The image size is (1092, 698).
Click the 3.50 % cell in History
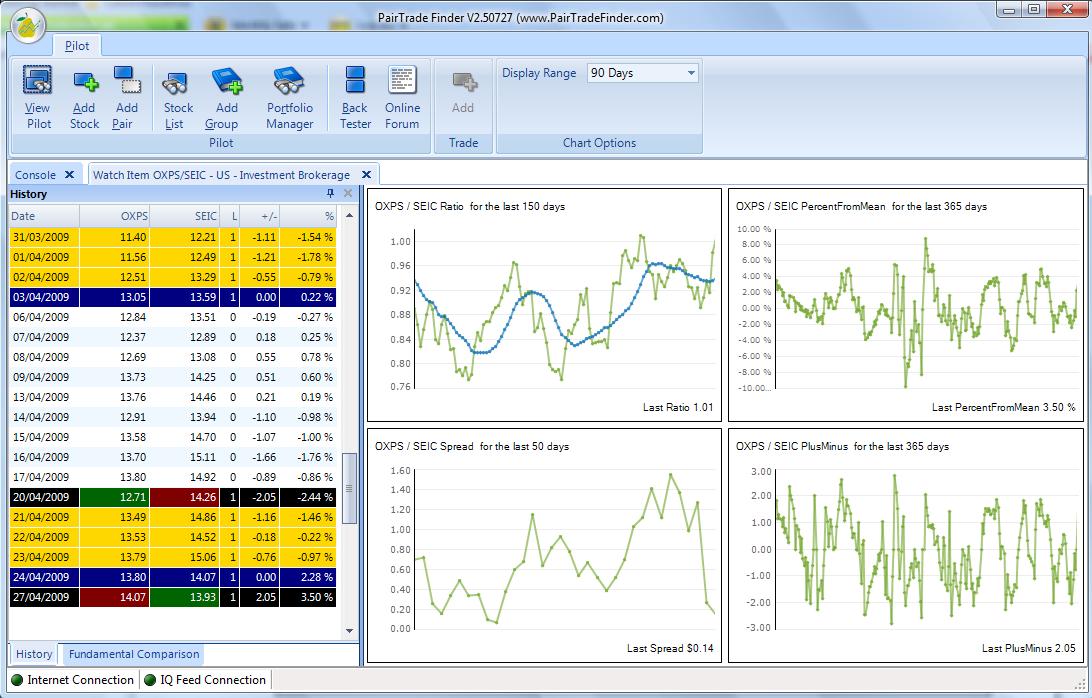tap(309, 597)
